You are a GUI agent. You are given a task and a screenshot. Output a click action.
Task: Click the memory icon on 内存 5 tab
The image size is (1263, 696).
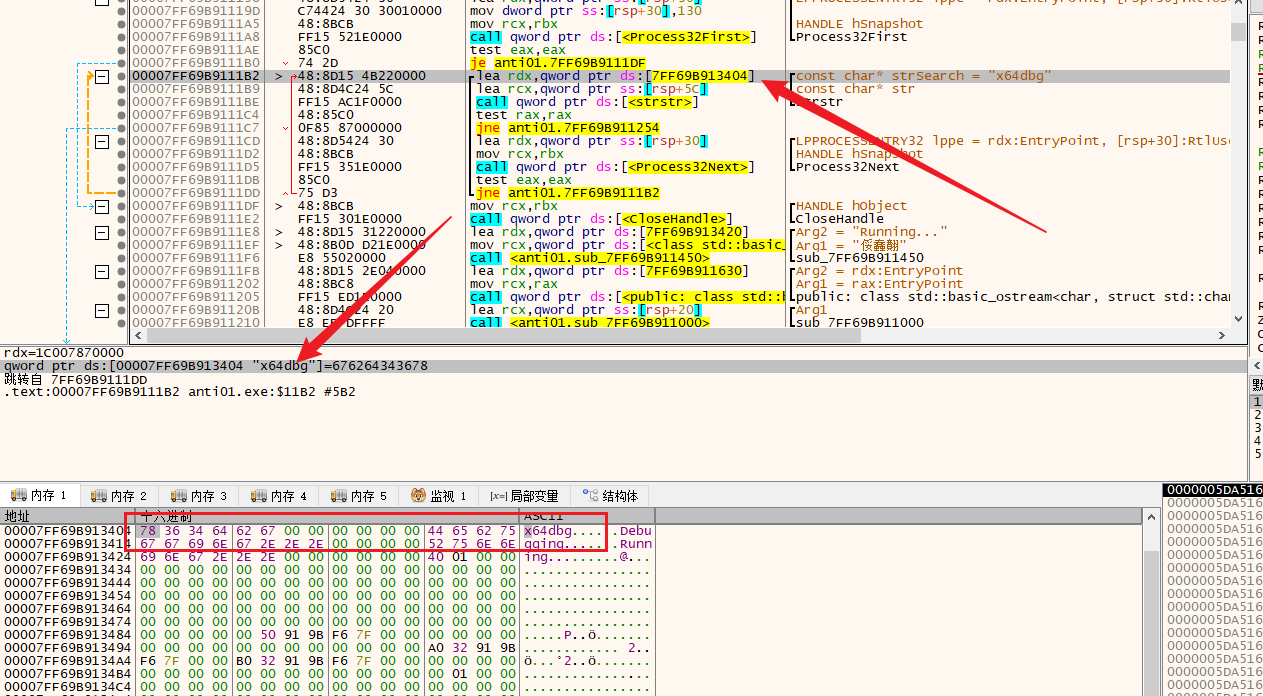338,496
